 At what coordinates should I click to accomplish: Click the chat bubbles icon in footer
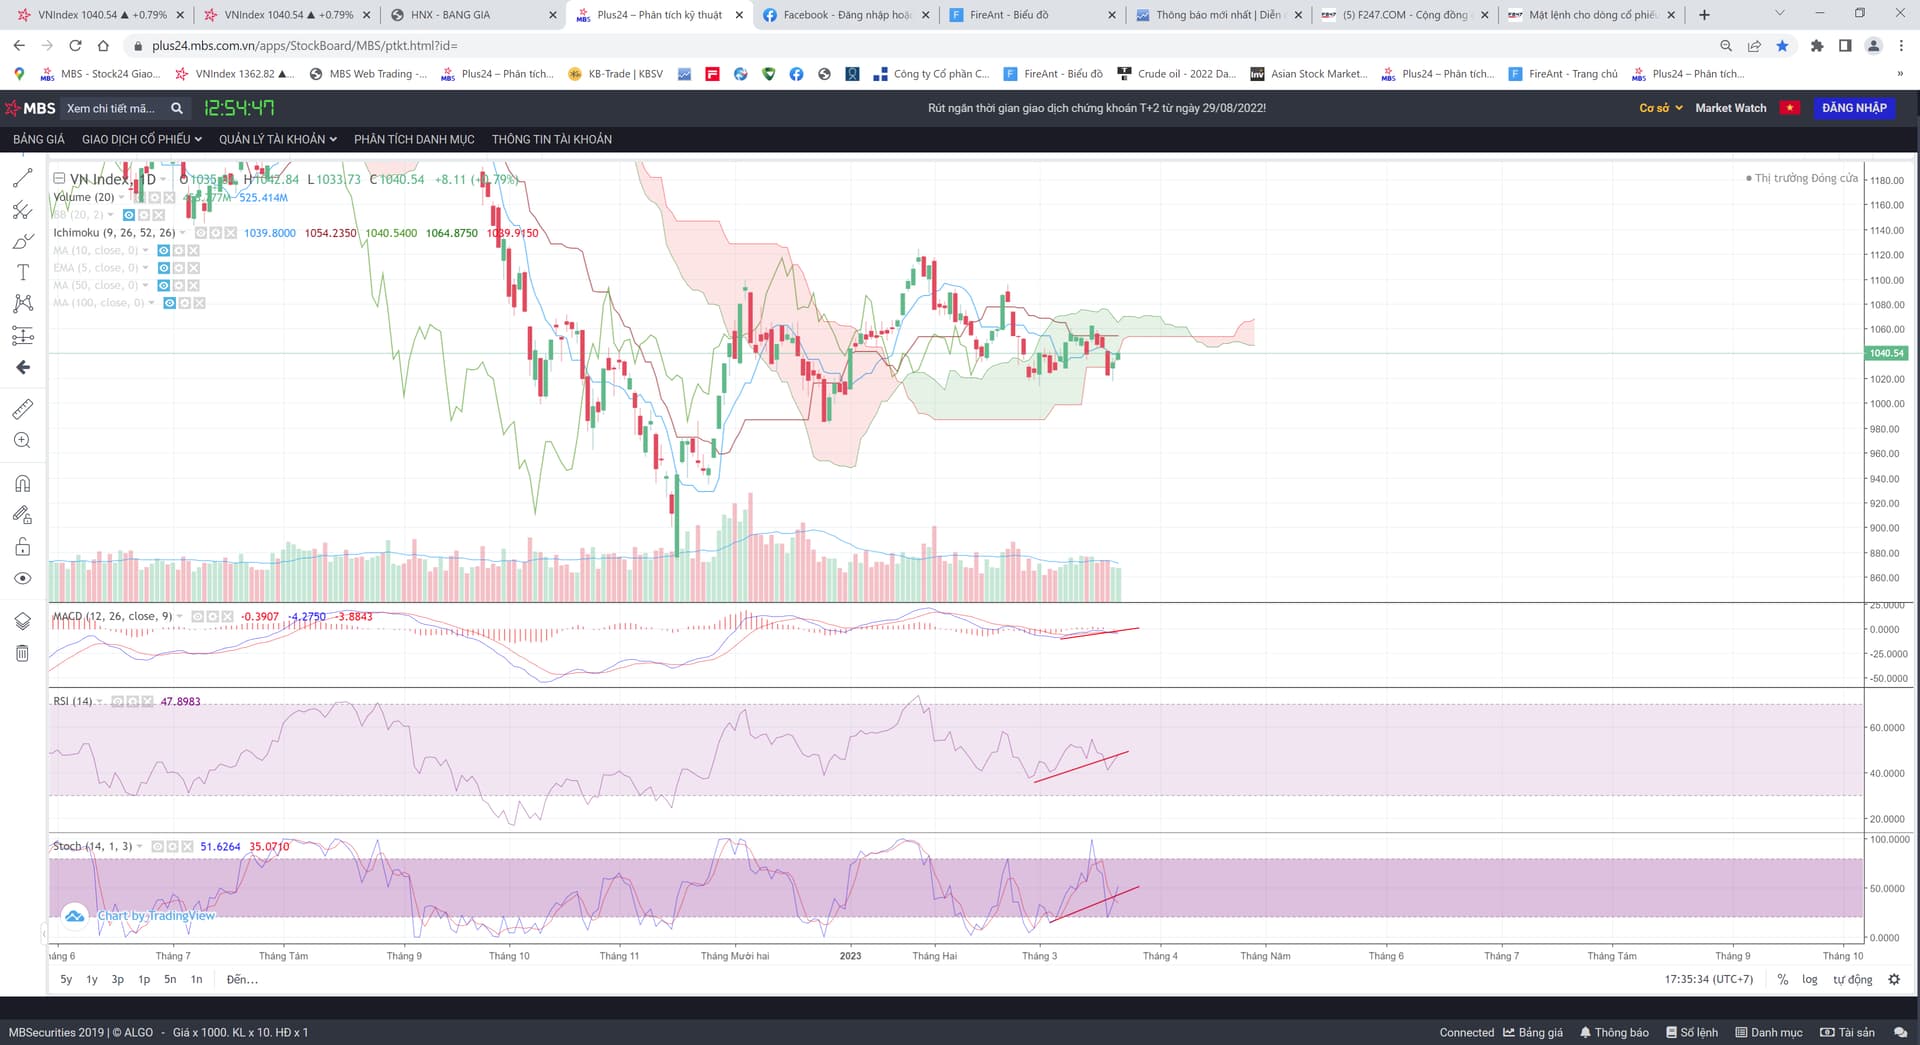pyautogui.click(x=1900, y=1032)
